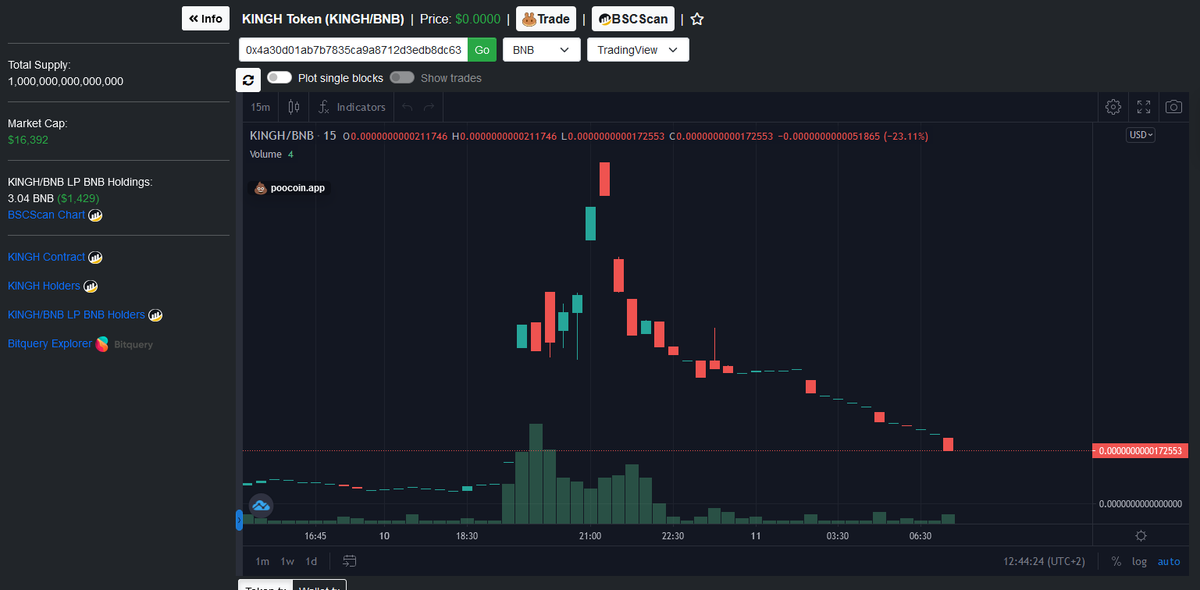
Task: Open the BNB pair dropdown
Action: [541, 50]
